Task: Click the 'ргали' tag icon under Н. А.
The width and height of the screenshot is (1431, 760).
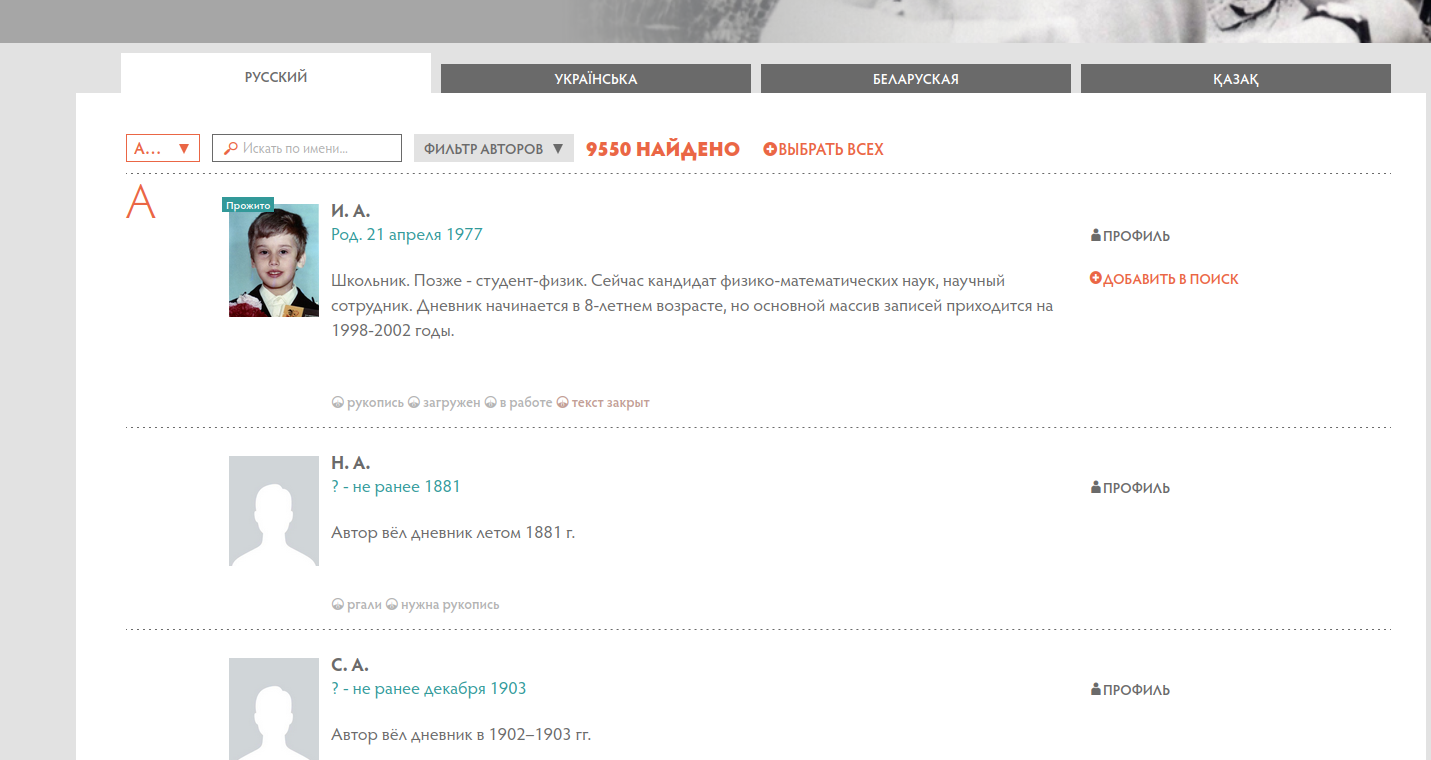Action: coord(338,605)
